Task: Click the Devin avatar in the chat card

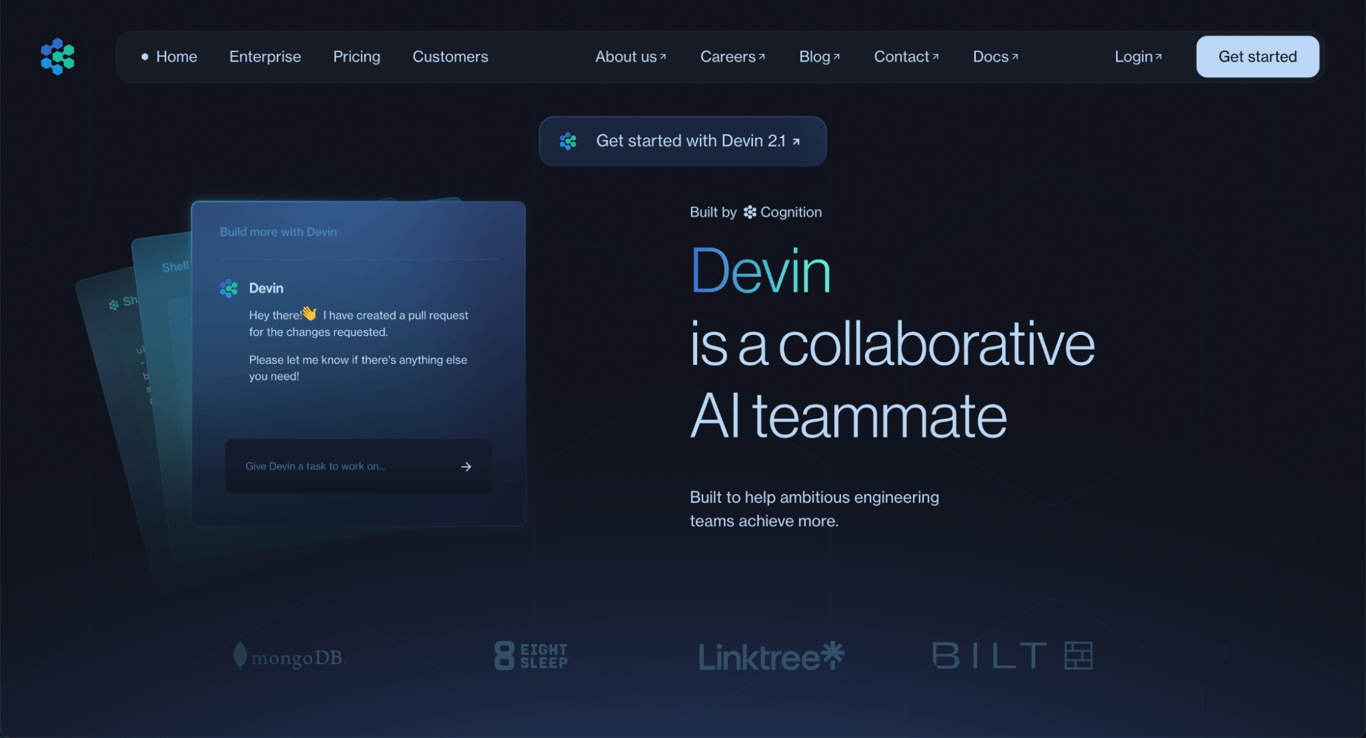Action: click(229, 288)
